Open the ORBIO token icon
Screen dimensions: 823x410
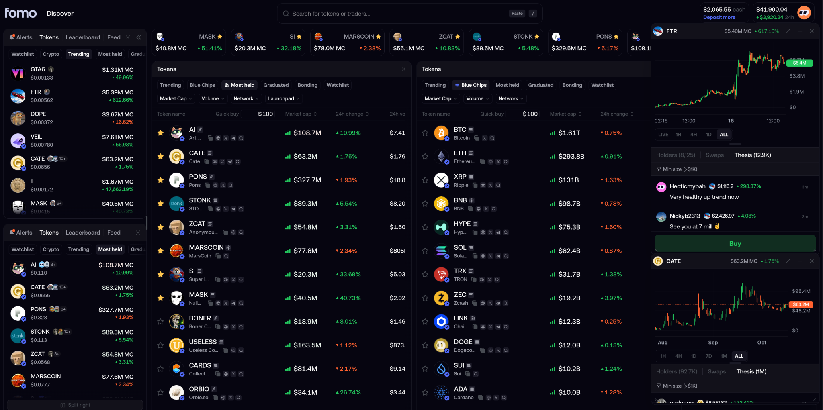pos(176,393)
